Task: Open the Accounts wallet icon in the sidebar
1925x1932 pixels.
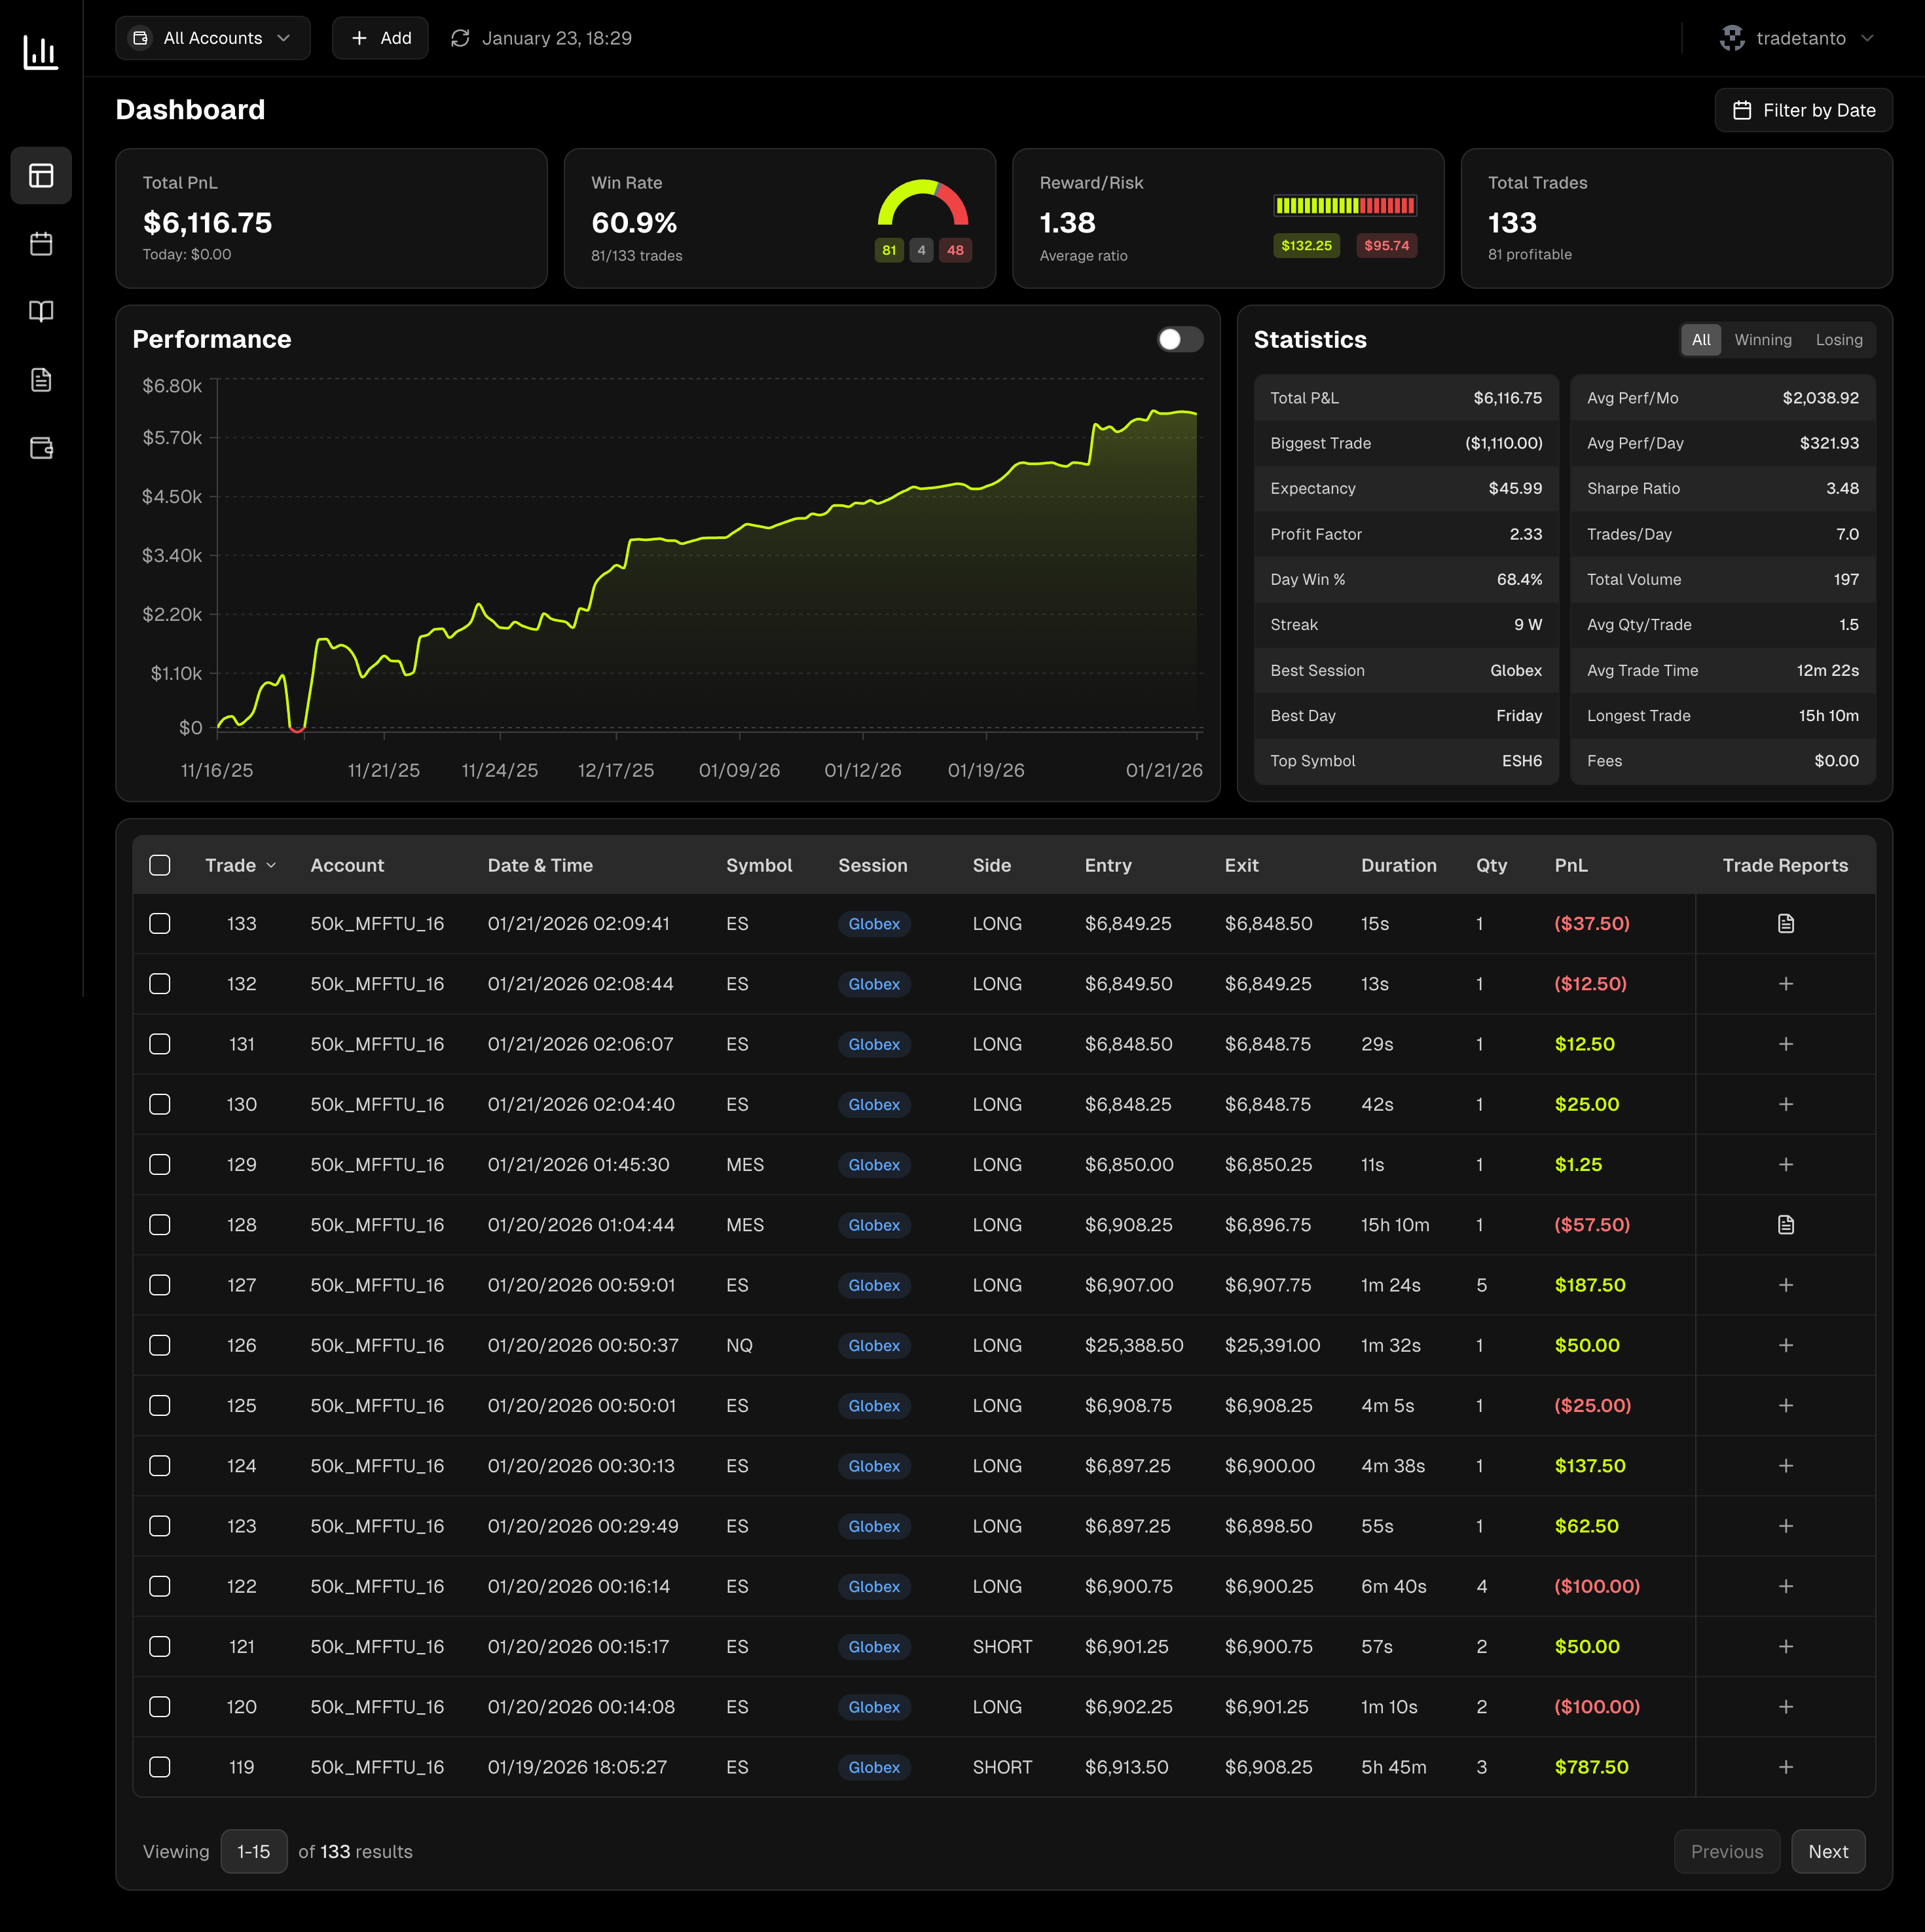Action: pos(41,448)
